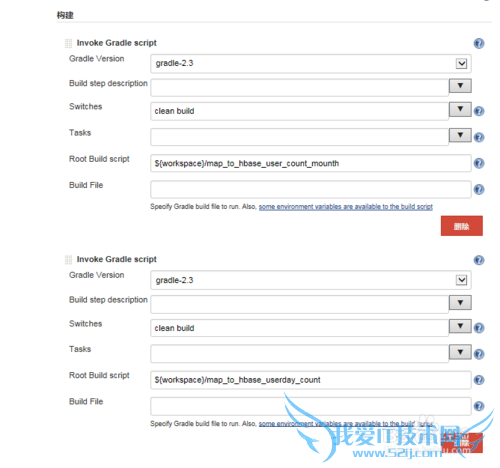Open environment variables link in second build step
The height and width of the screenshot is (468, 500).
(x=346, y=424)
